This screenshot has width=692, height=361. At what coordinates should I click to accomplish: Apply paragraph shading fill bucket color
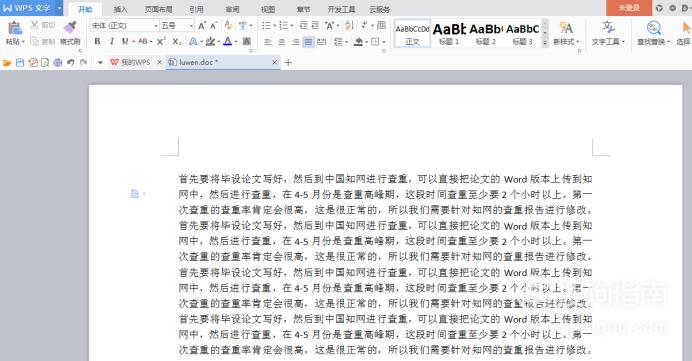coord(358,42)
